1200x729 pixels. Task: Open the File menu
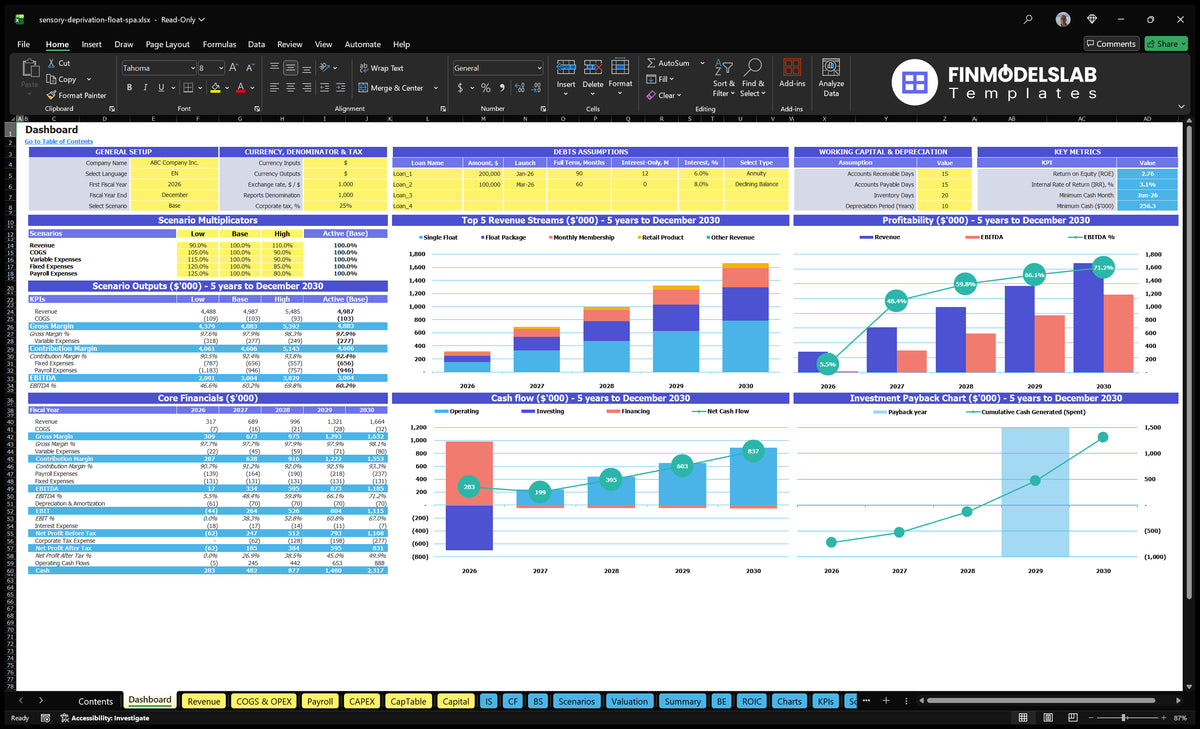click(23, 44)
